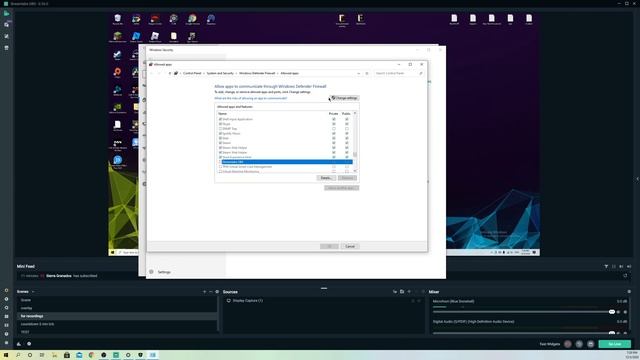
Task: Click the Details button
Action: click(x=326, y=178)
